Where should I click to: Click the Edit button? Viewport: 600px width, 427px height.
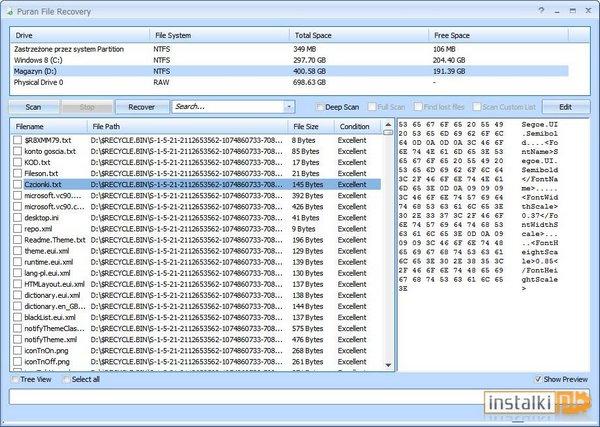[x=566, y=107]
